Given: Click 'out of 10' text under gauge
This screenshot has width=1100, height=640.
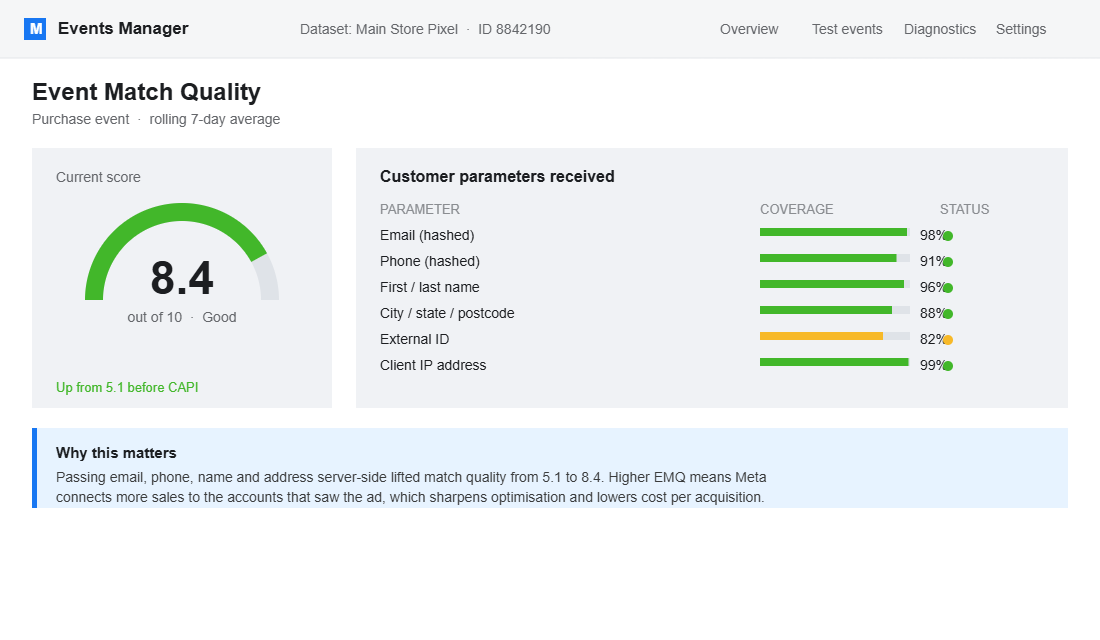Looking at the screenshot, I should (x=154, y=317).
